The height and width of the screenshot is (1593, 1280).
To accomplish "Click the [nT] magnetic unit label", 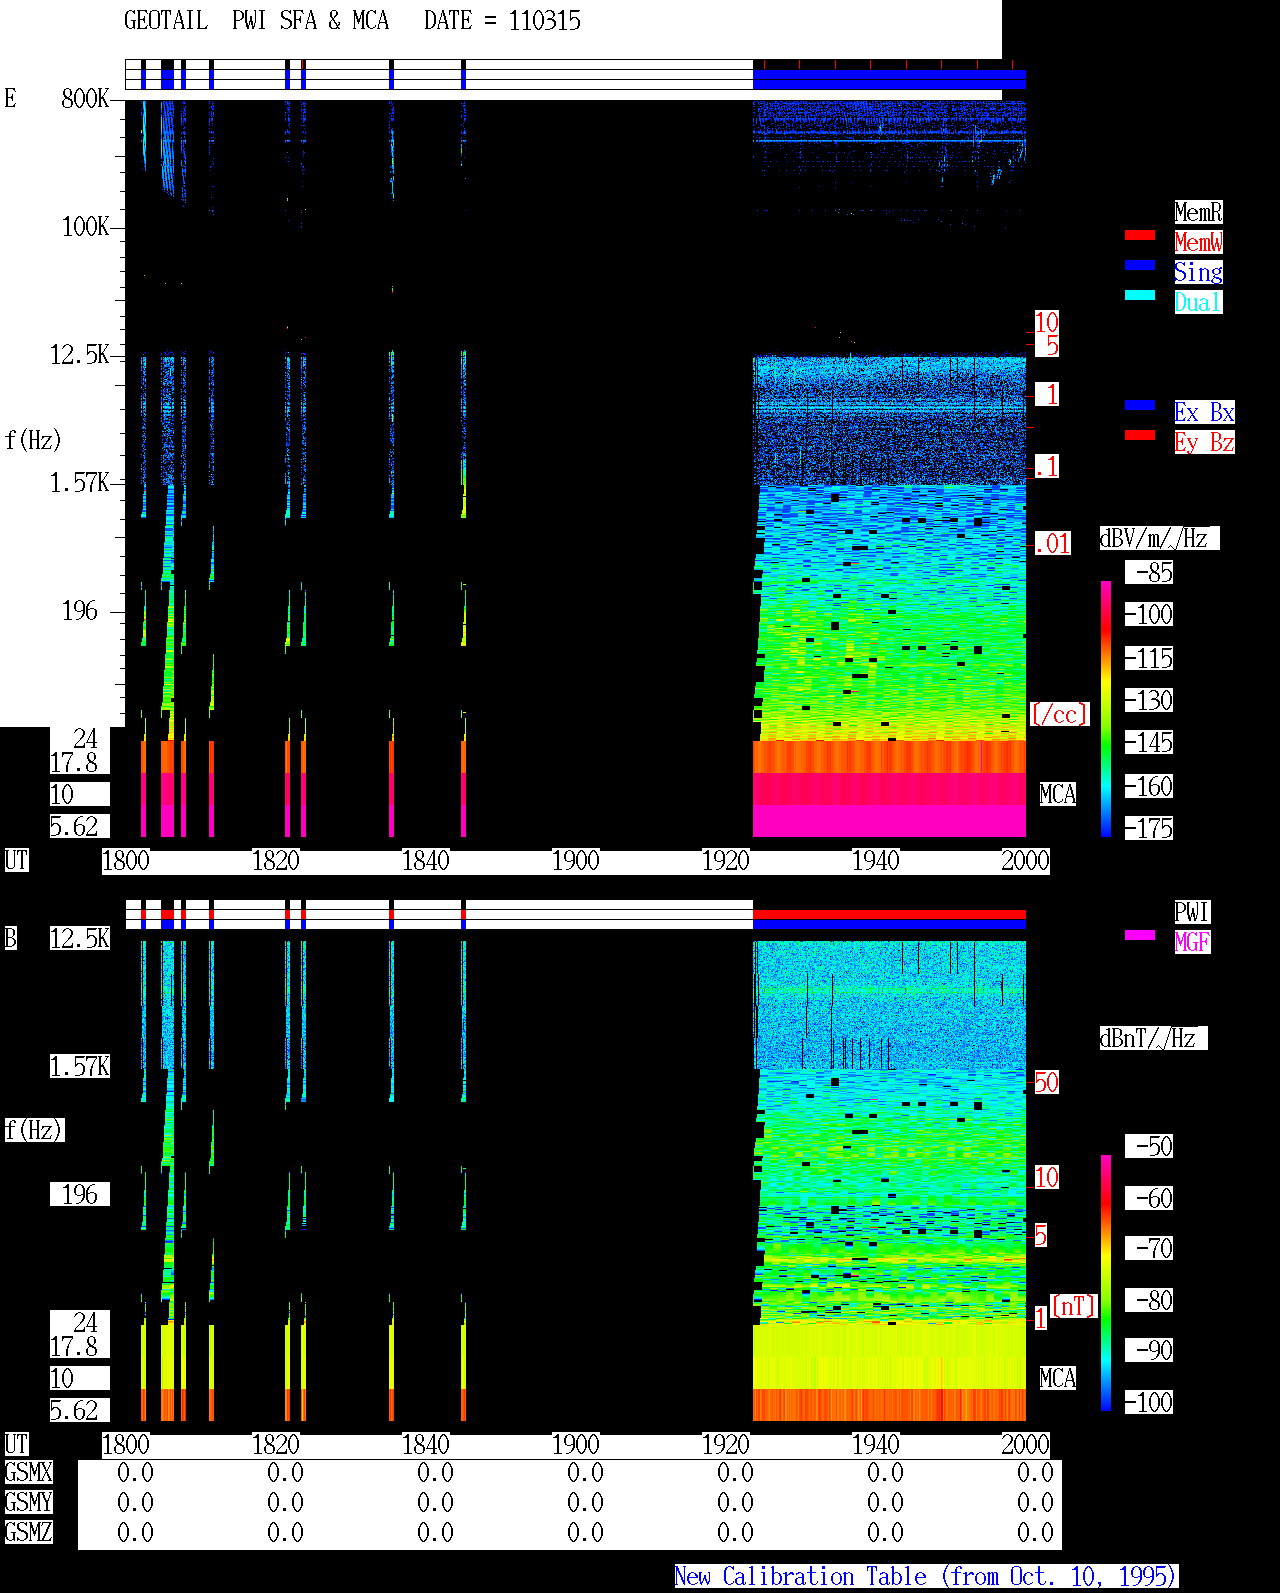I will pyautogui.click(x=1074, y=1306).
